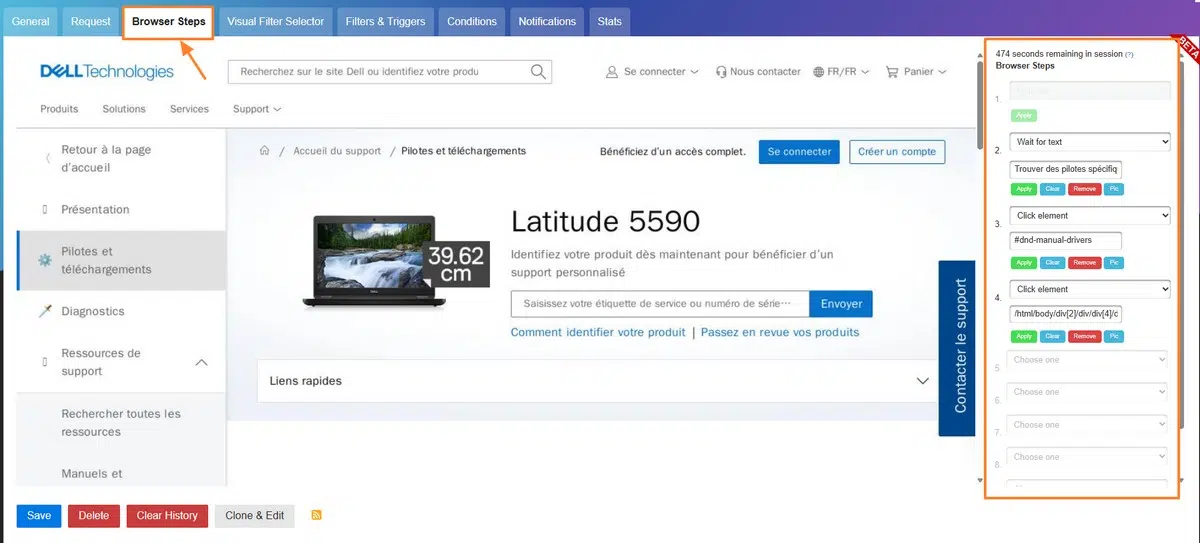Open step 2 Wait for text dropdown
1200x543 pixels.
(x=1090, y=142)
